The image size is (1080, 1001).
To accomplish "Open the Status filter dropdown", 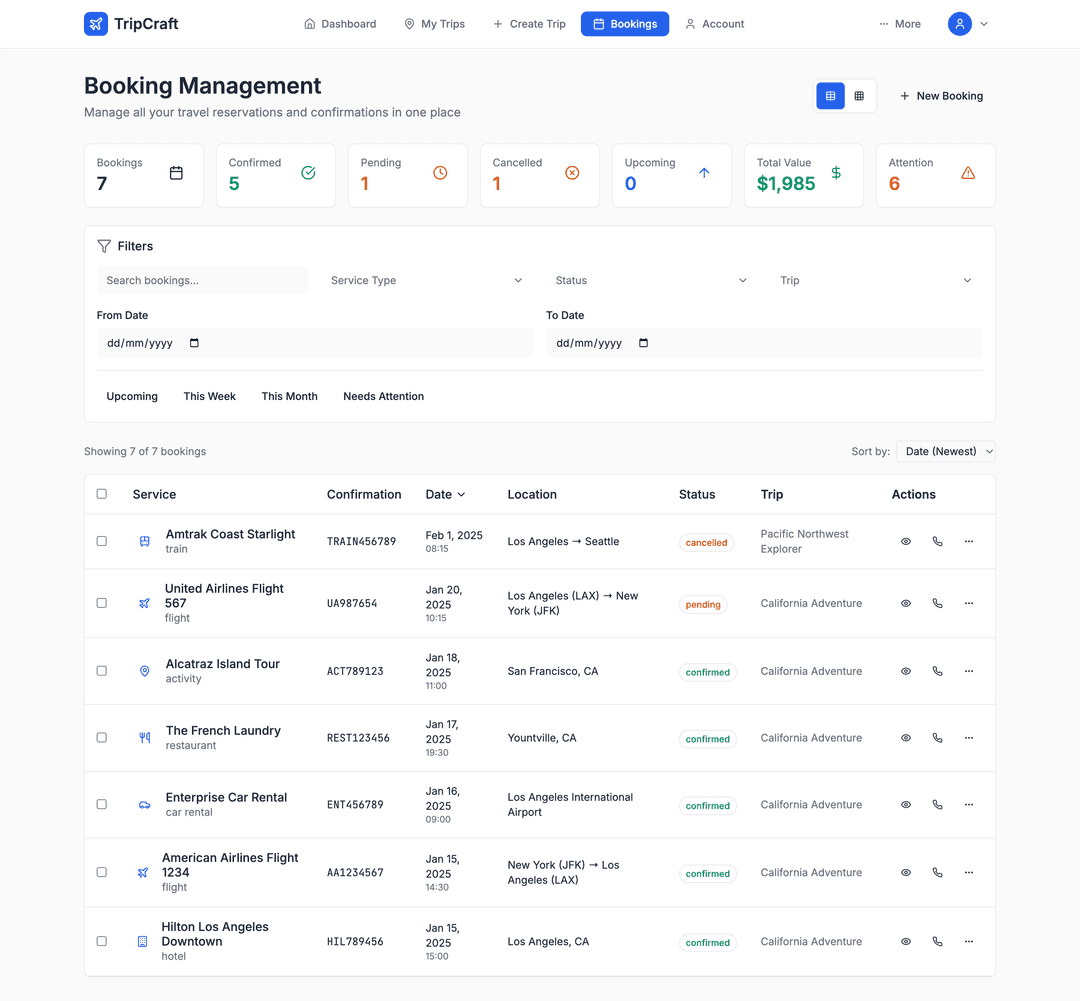I will (x=650, y=280).
